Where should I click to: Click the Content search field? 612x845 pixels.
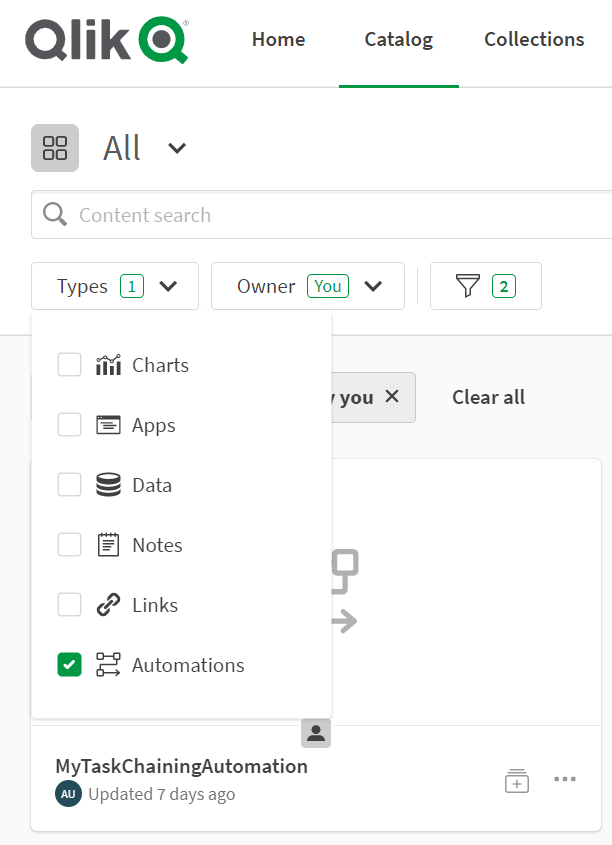click(x=200, y=215)
